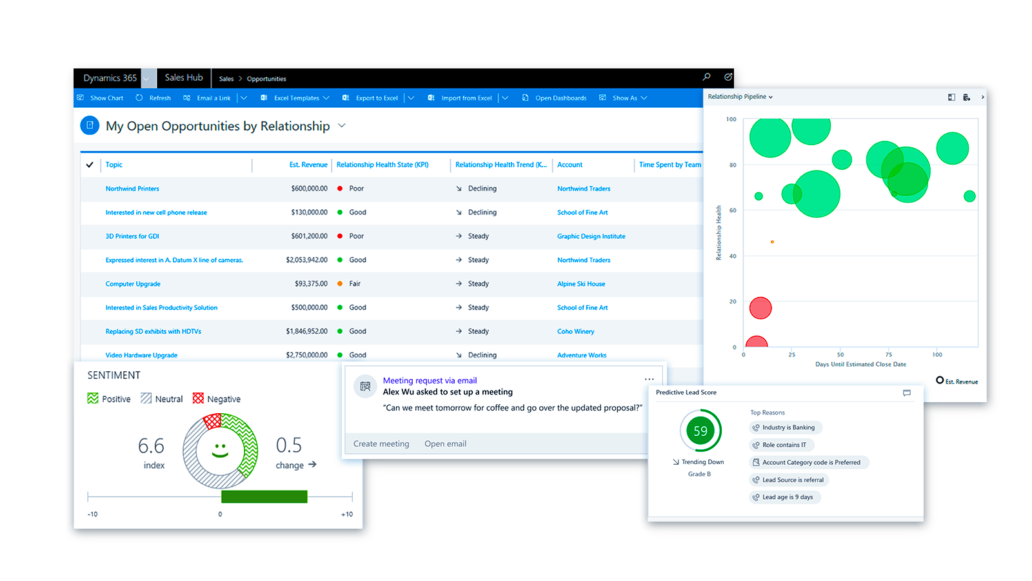Sort by the Relationship Health State (KPI) column
Viewport: 1032px width, 581px height.
coord(382,164)
